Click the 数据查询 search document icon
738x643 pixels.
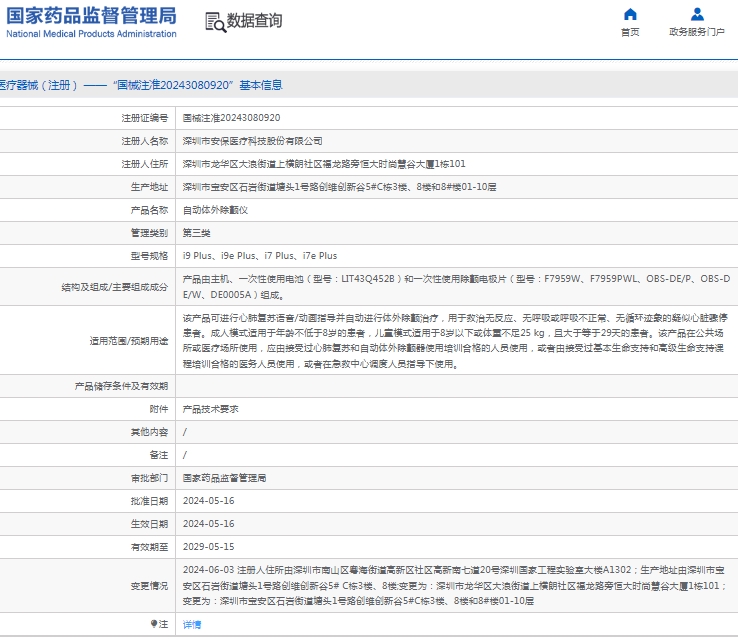pyautogui.click(x=213, y=22)
